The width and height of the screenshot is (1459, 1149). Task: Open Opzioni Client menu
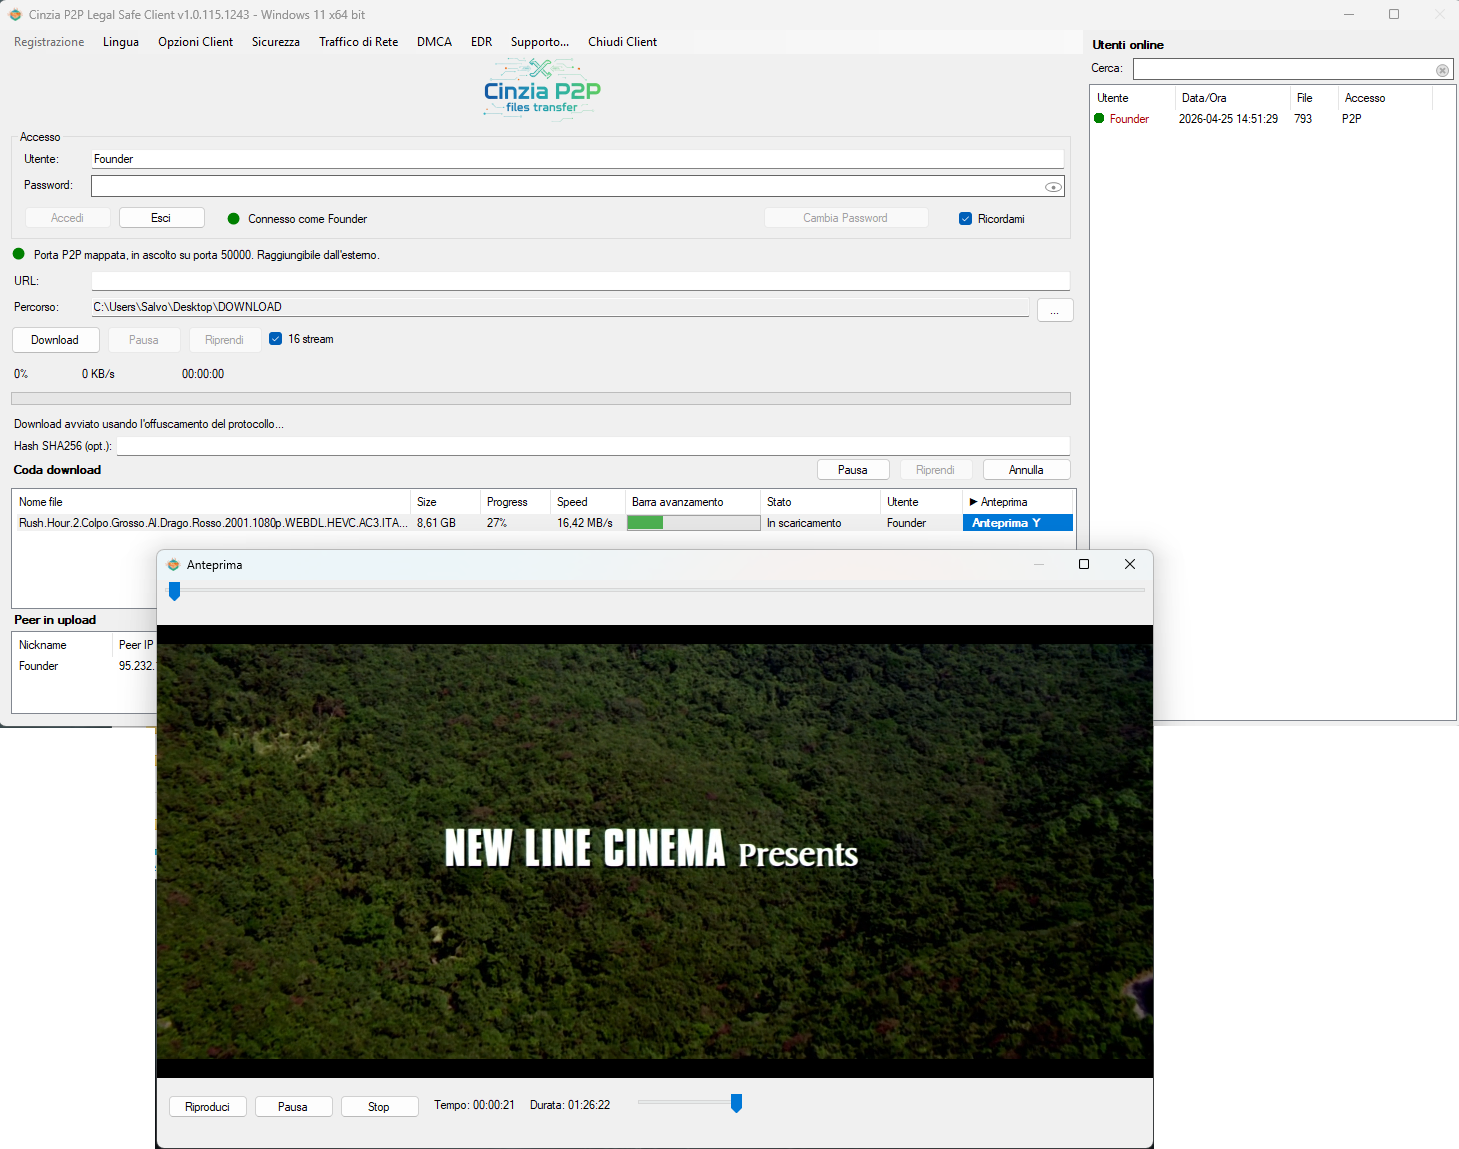[195, 42]
